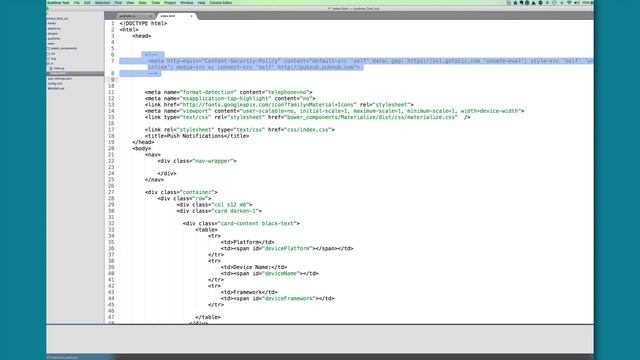
Task: Close the index.html editor tab
Action: (191, 16)
